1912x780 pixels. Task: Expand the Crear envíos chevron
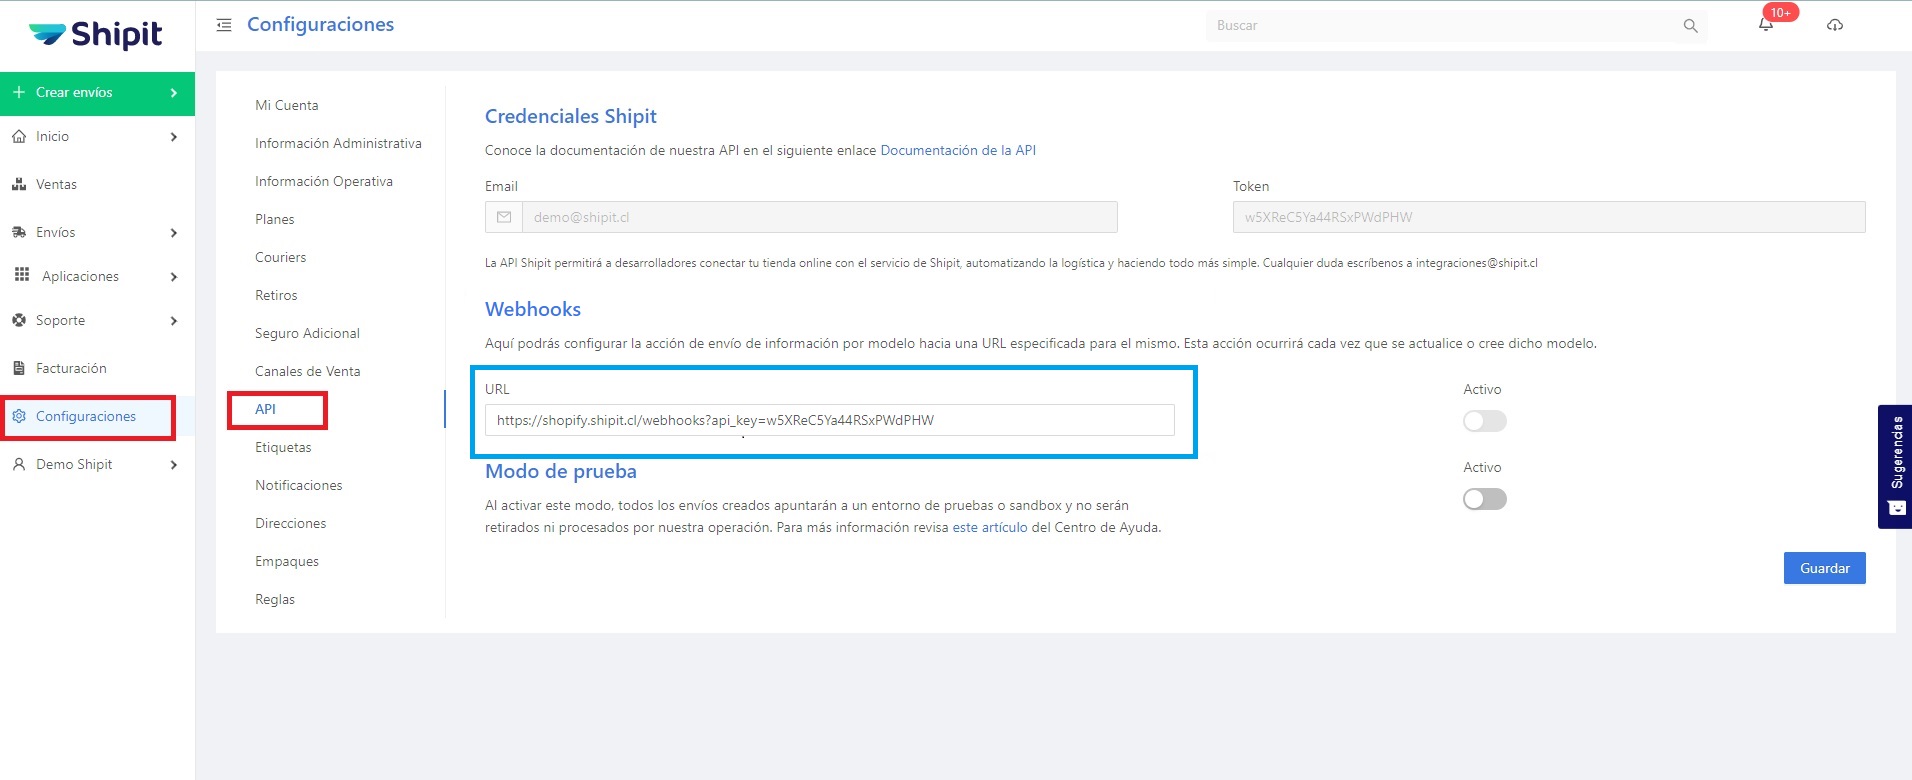click(174, 93)
